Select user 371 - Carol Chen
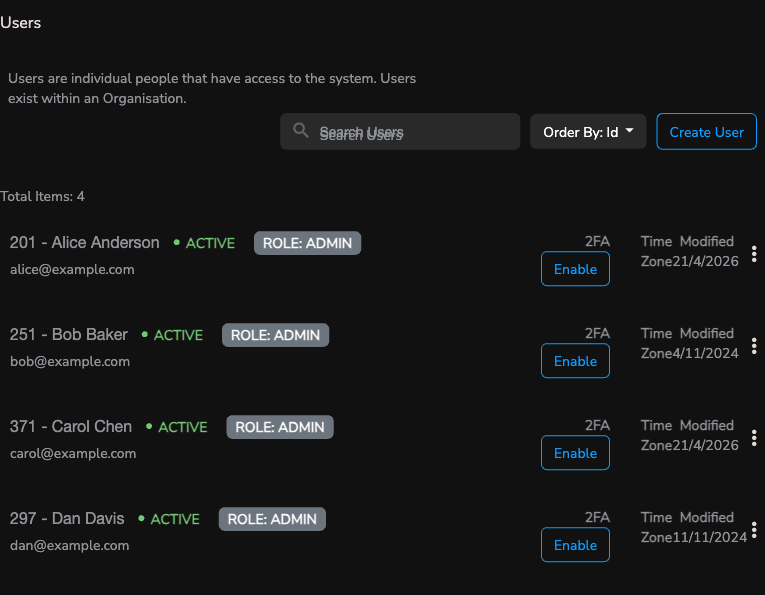Screen dimensions: 765x595 pos(71,427)
